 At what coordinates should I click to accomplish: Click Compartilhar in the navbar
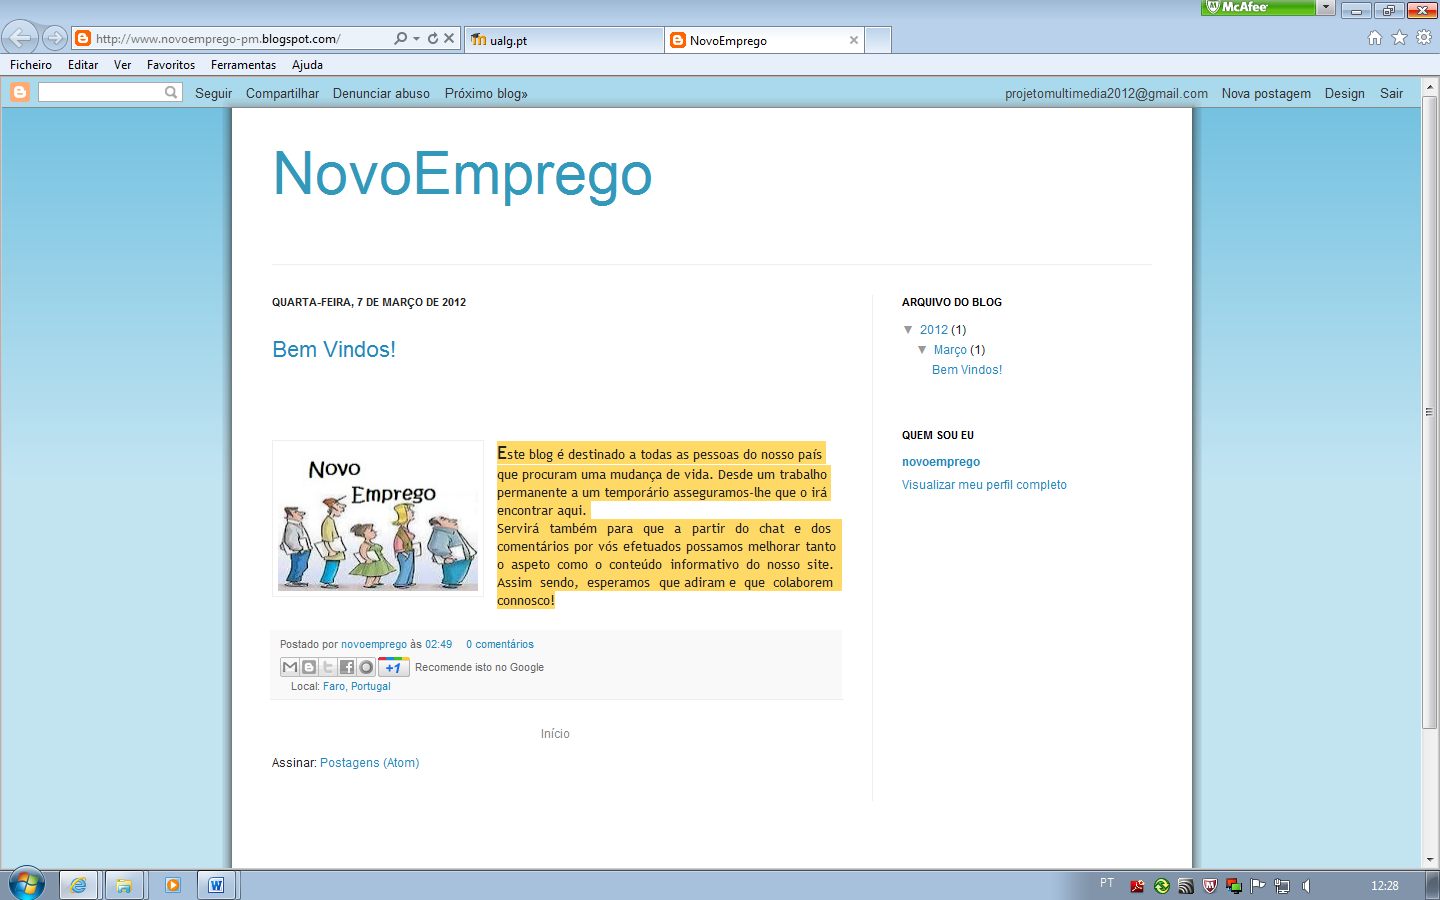[282, 93]
